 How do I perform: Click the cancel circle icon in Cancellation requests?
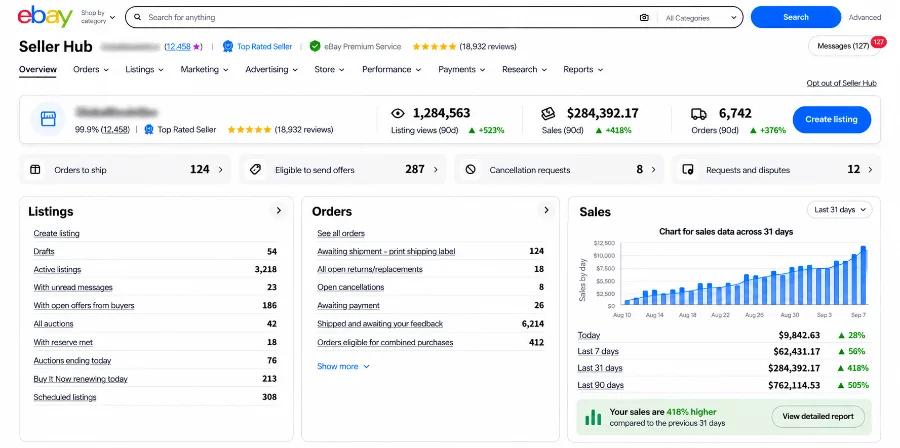coord(471,170)
